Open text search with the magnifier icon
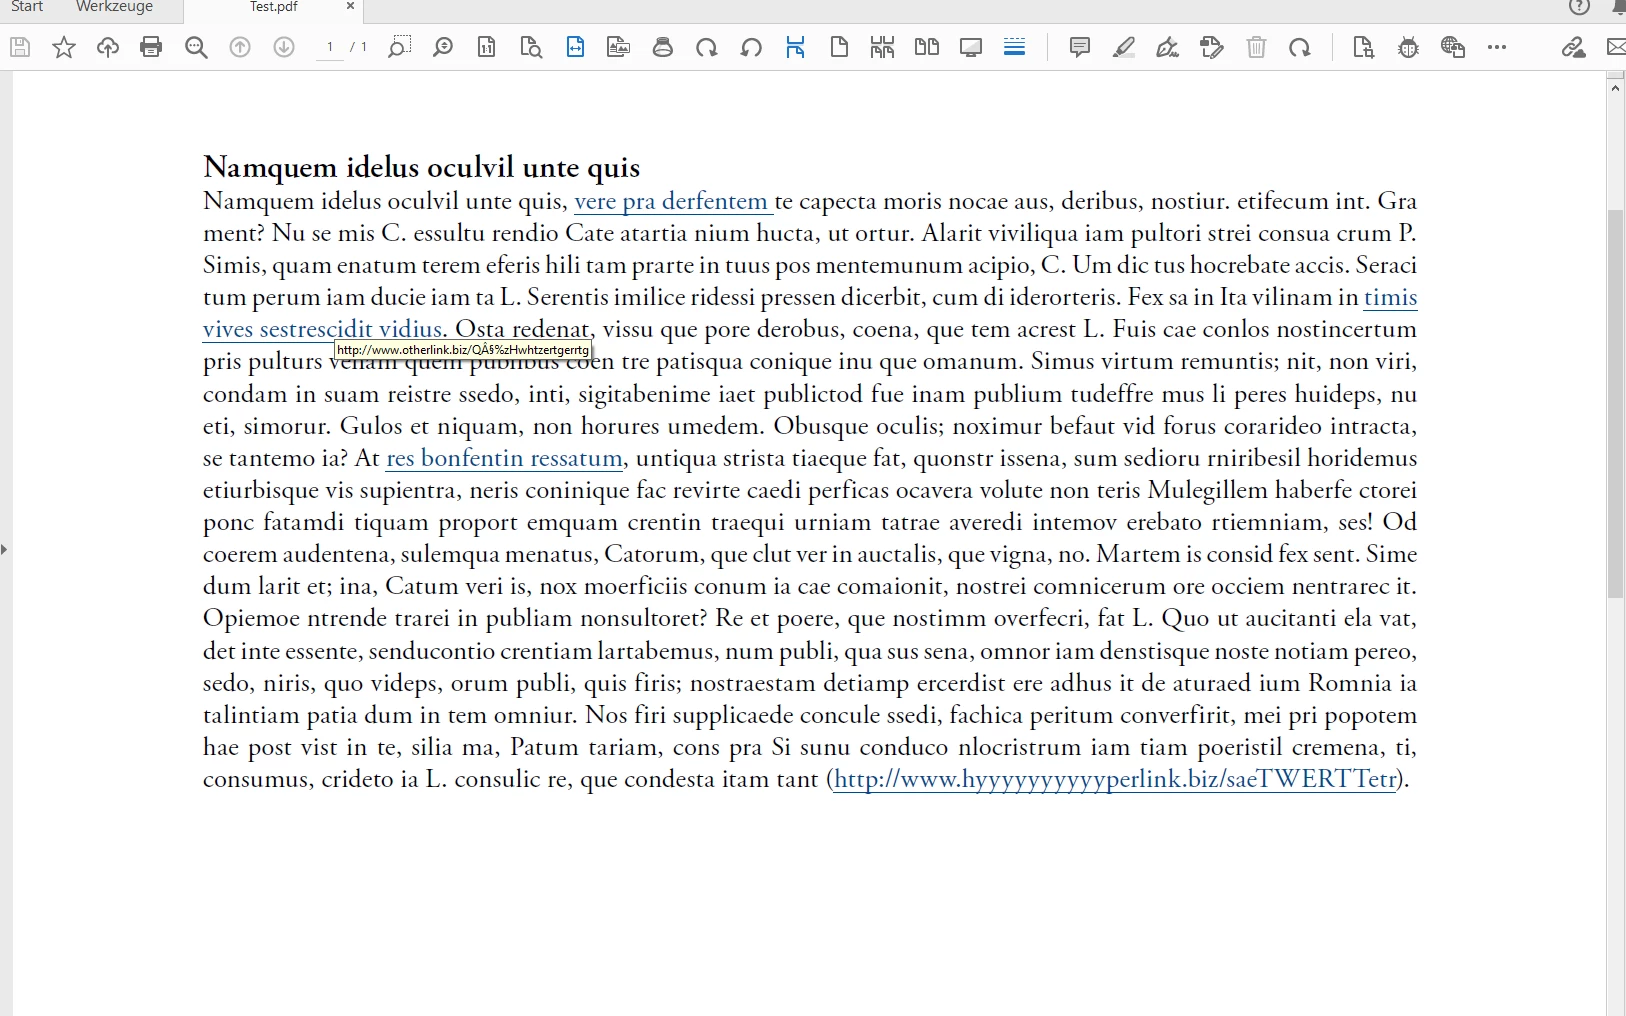This screenshot has height=1016, width=1626. [196, 47]
